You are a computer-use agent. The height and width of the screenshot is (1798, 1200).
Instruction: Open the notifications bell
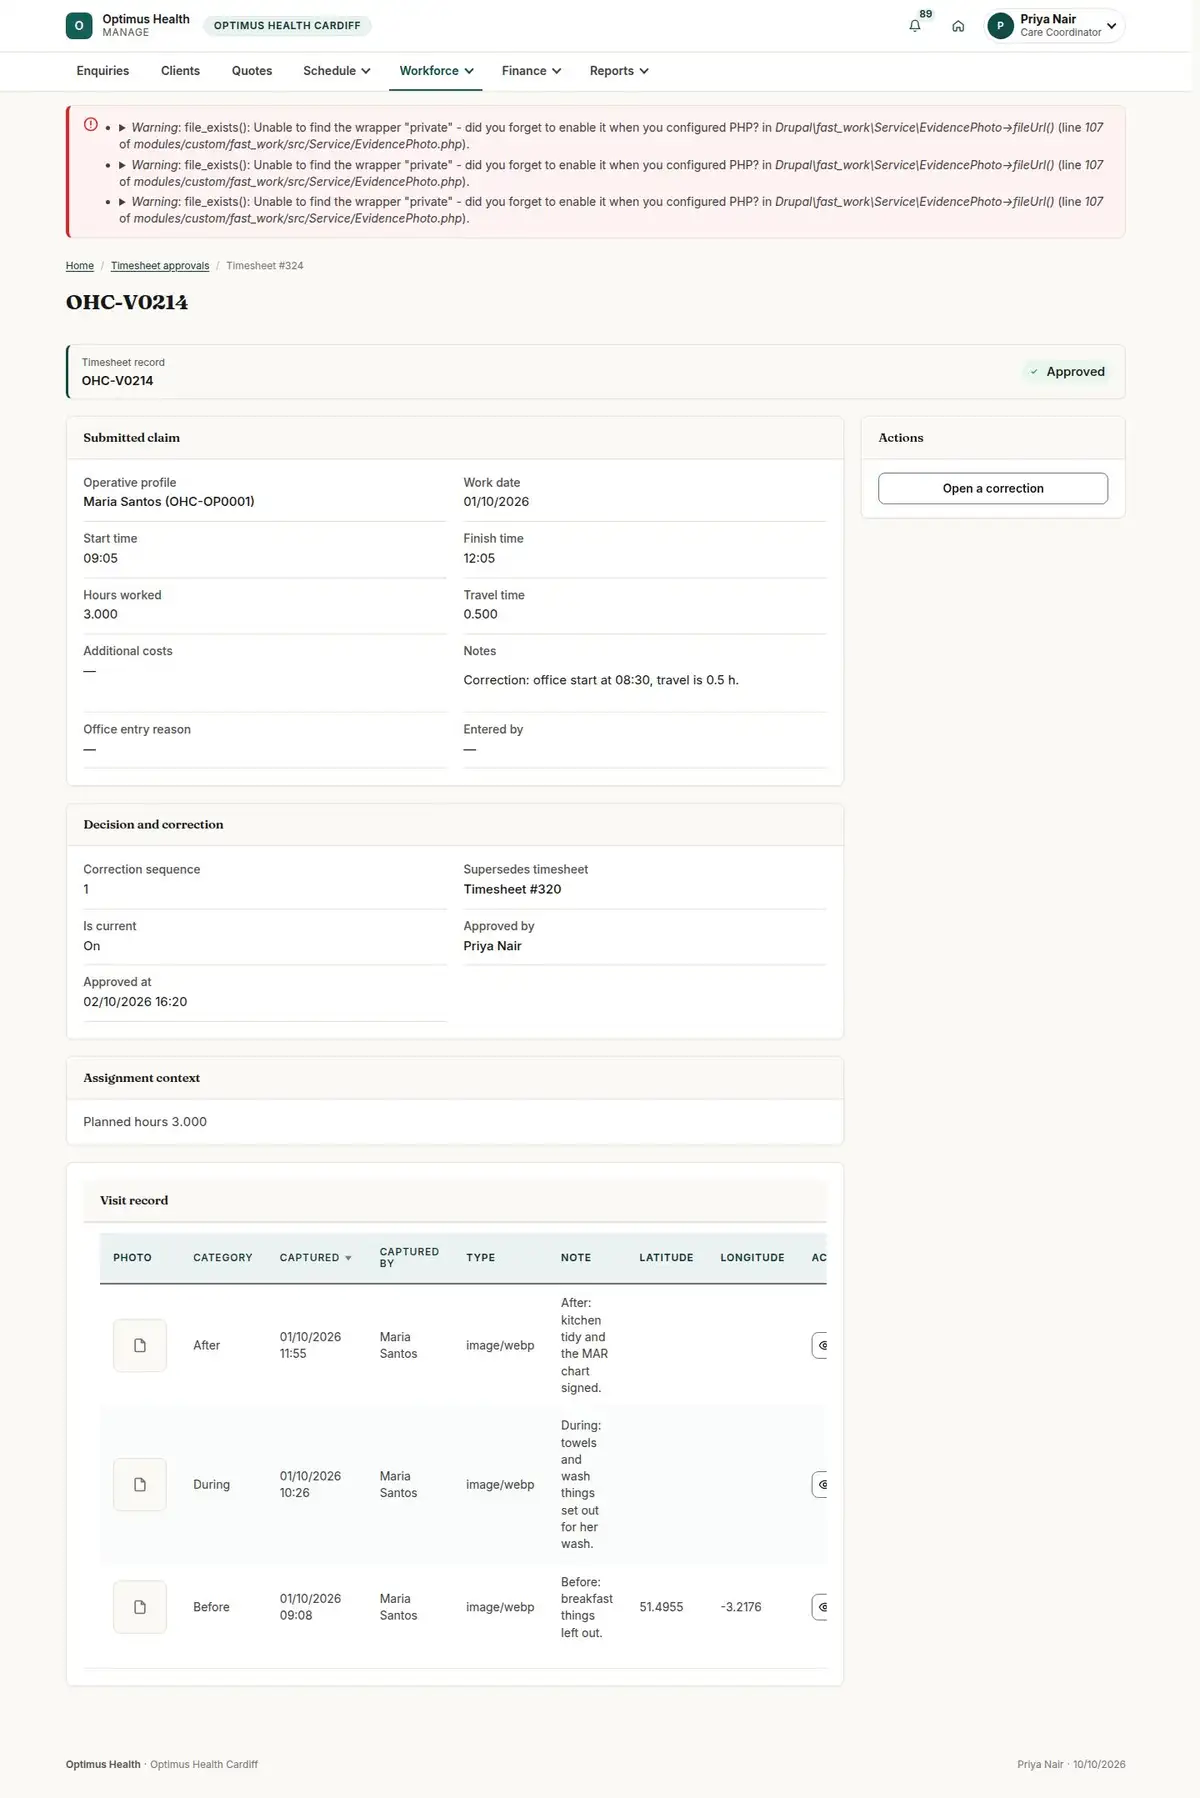[915, 26]
